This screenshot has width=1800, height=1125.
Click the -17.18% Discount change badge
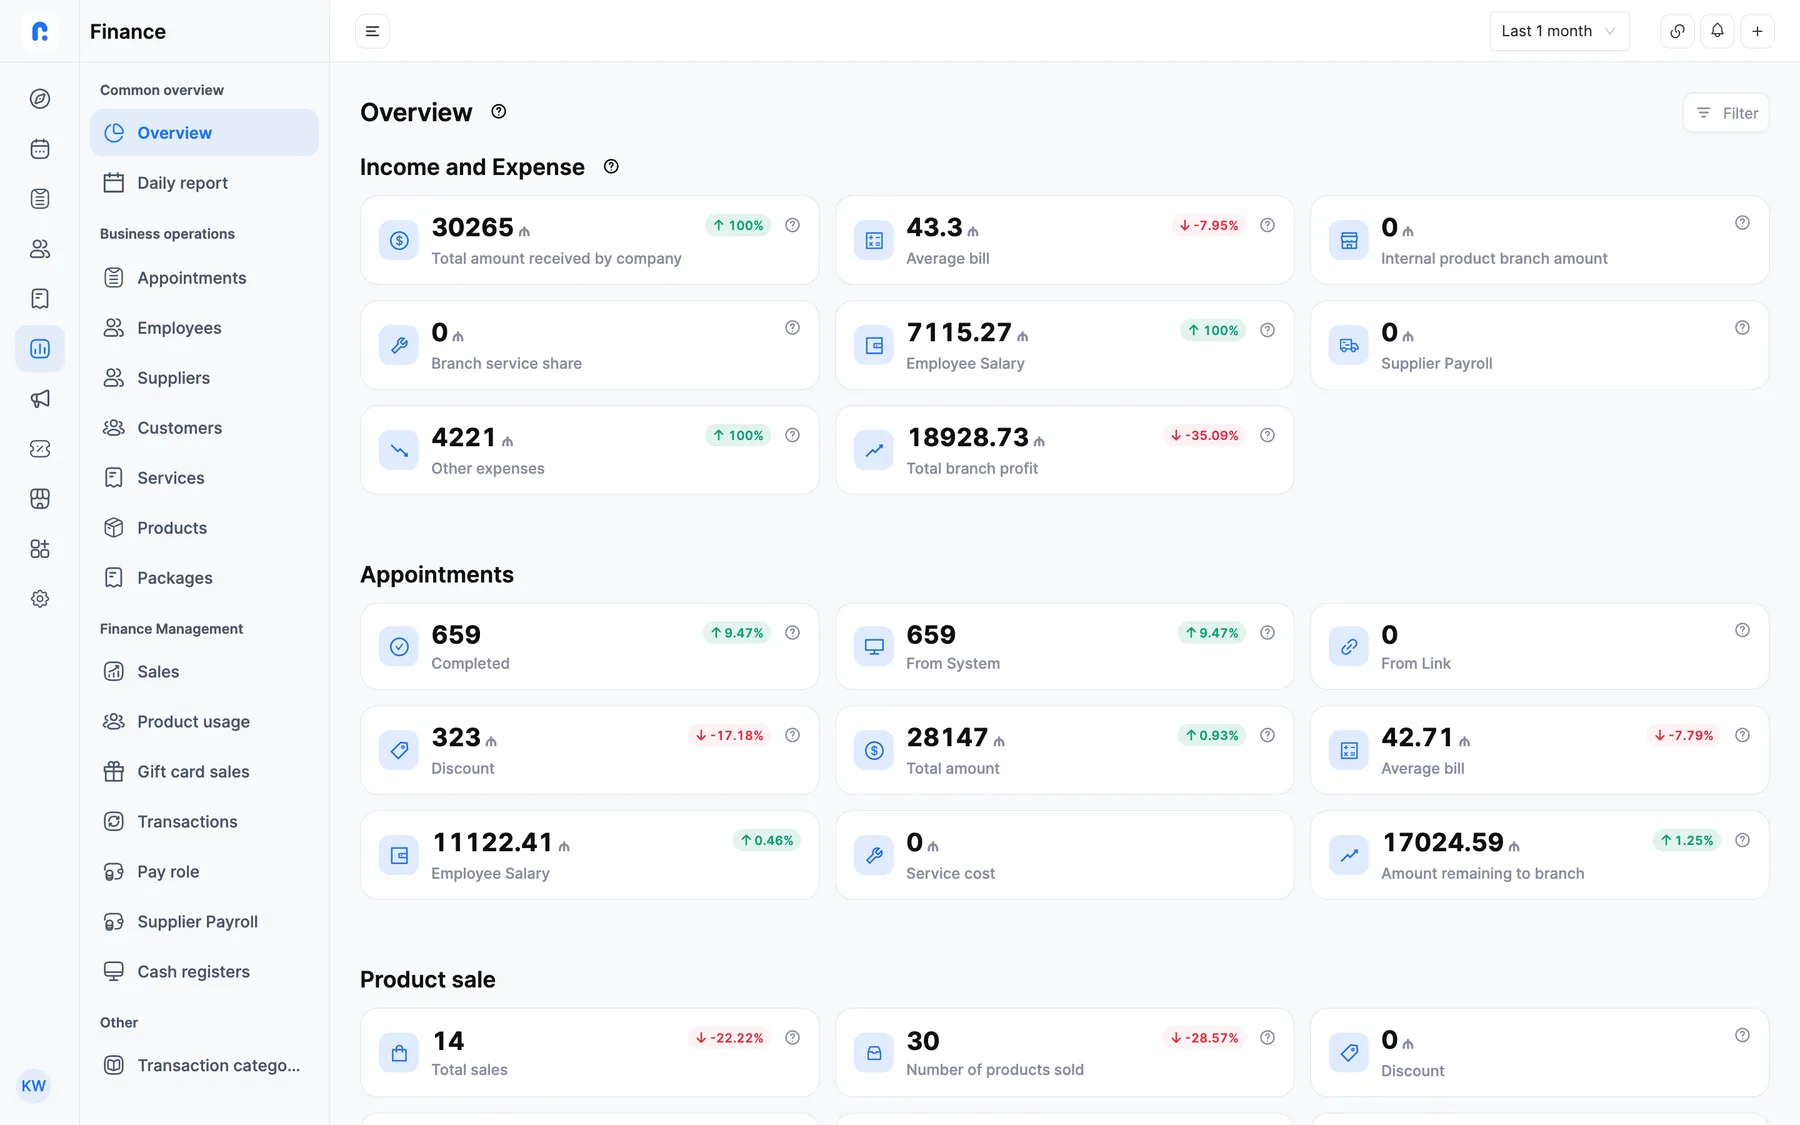[x=730, y=735]
